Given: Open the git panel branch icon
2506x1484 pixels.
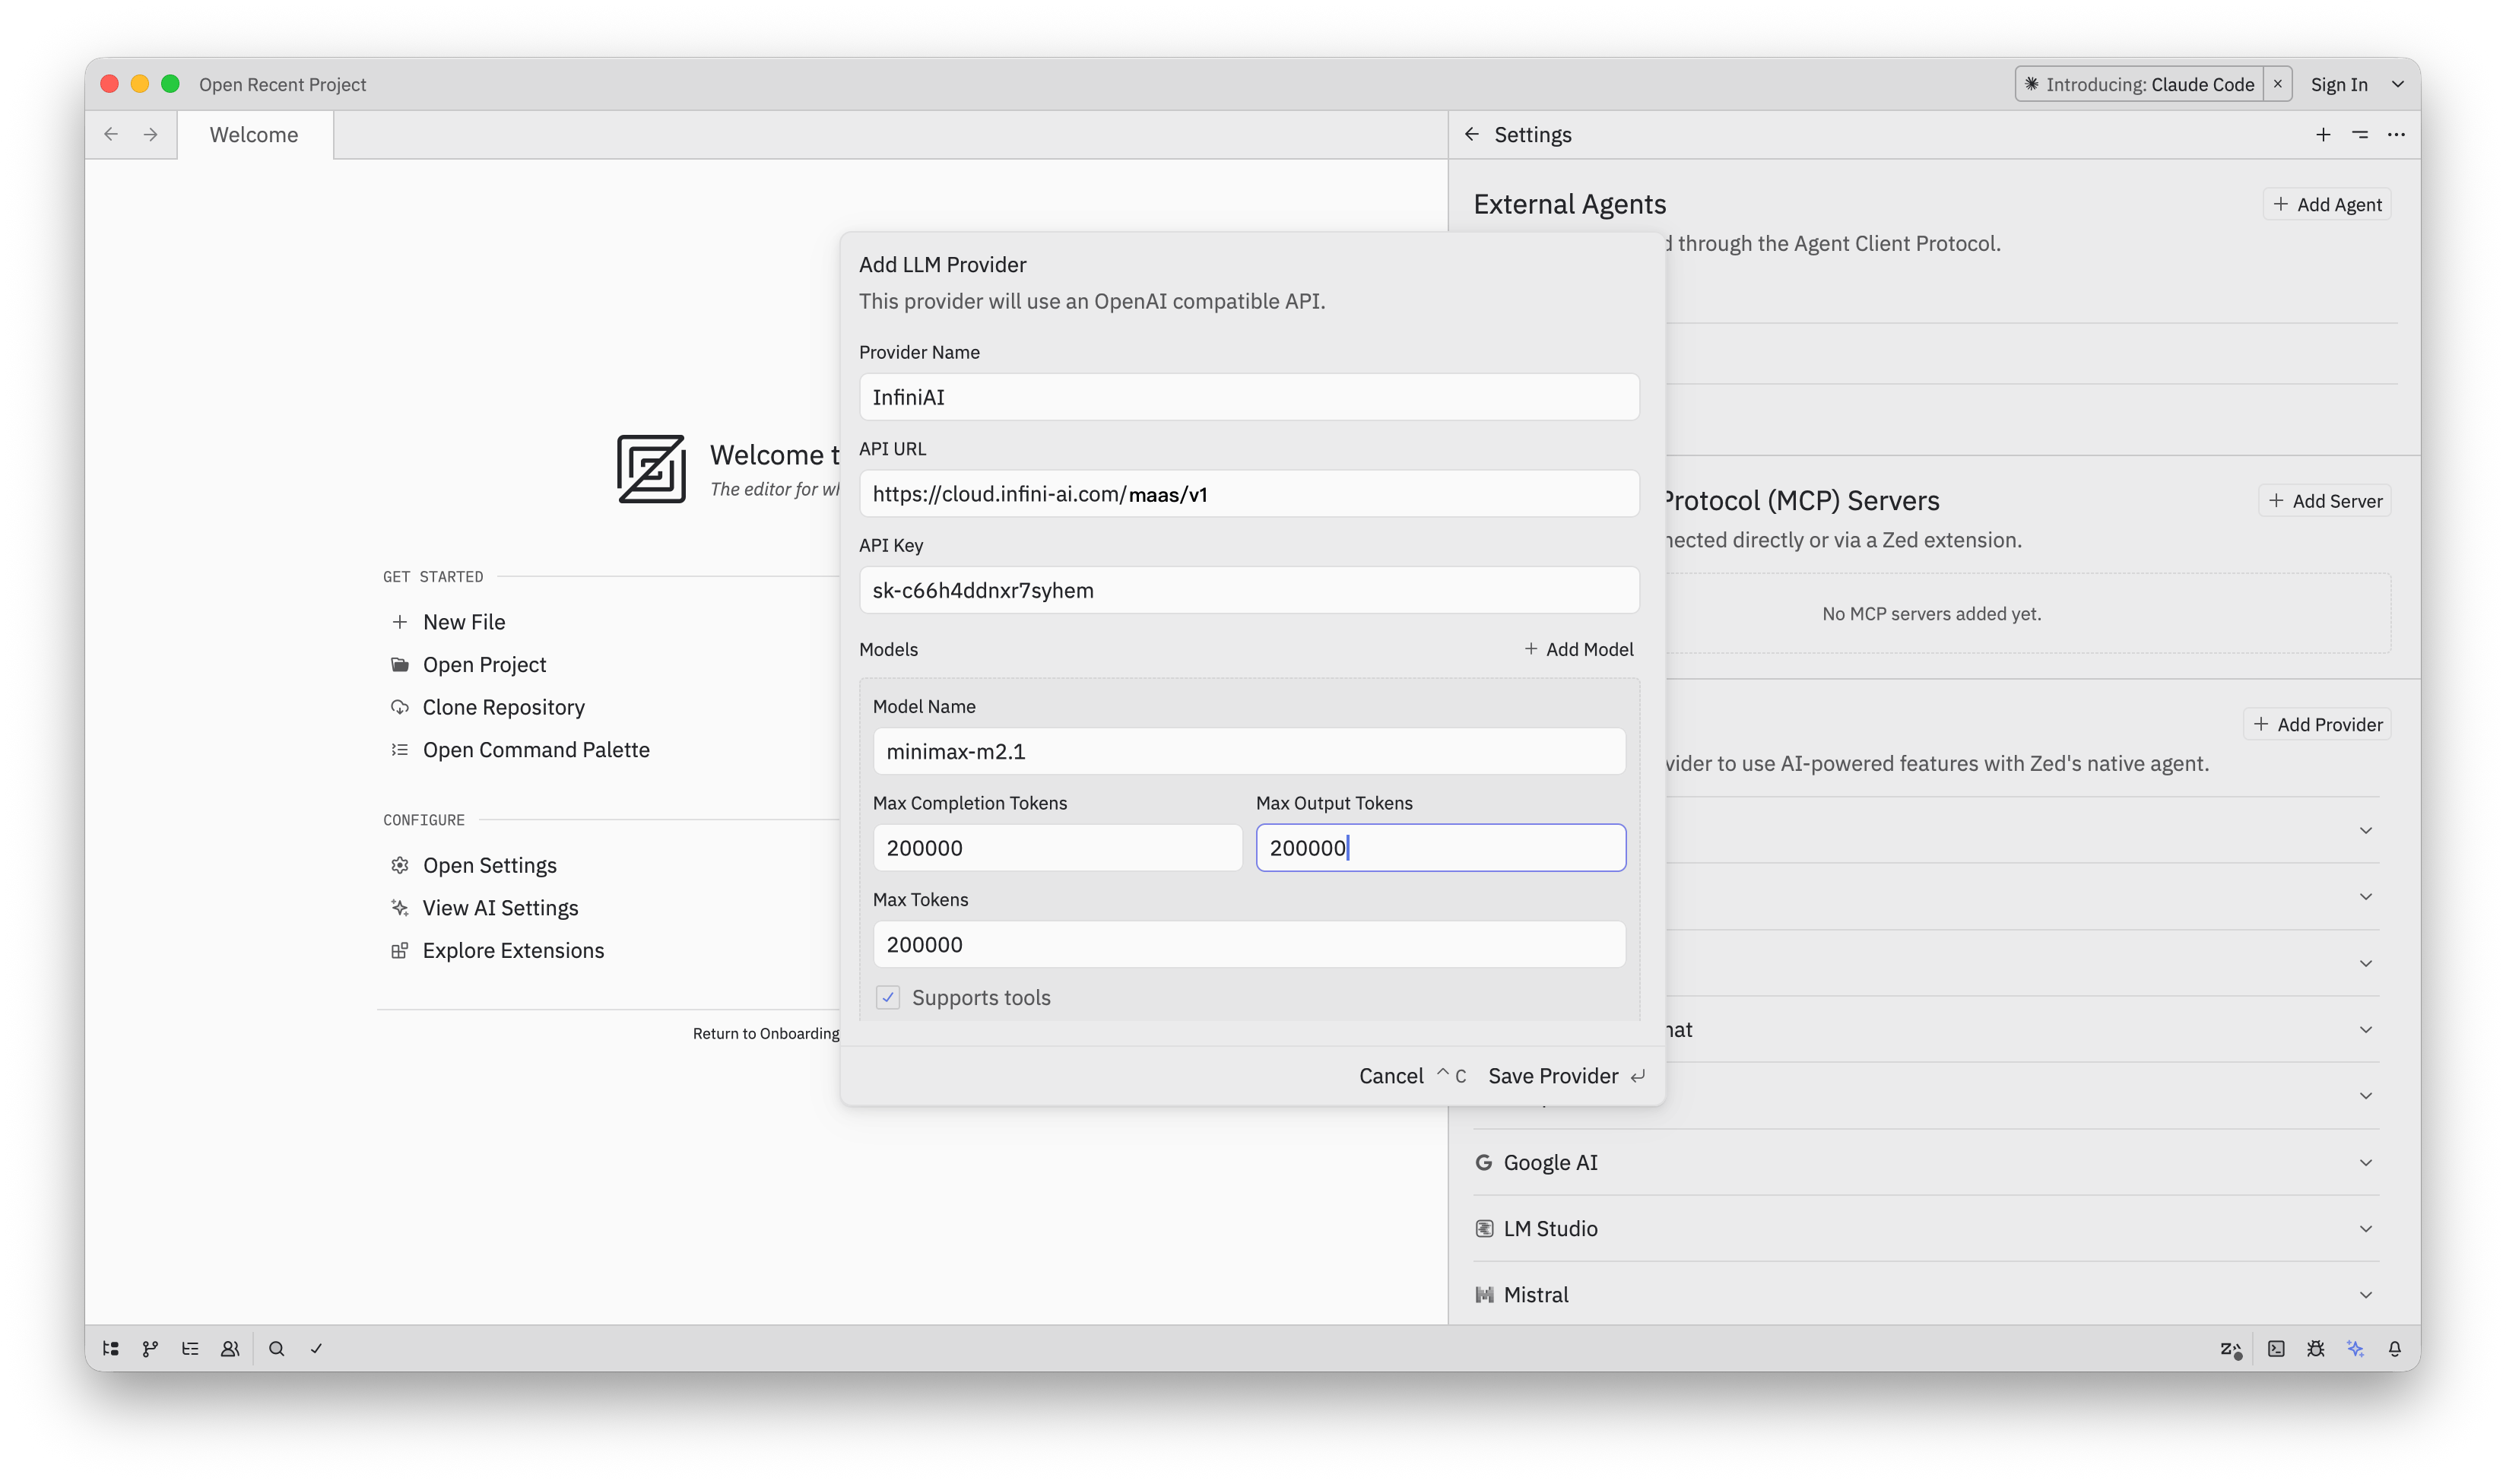Looking at the screenshot, I should click(150, 1348).
